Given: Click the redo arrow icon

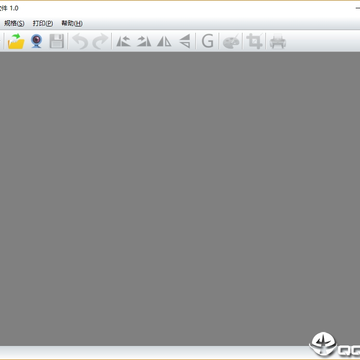Looking at the screenshot, I should [100, 42].
